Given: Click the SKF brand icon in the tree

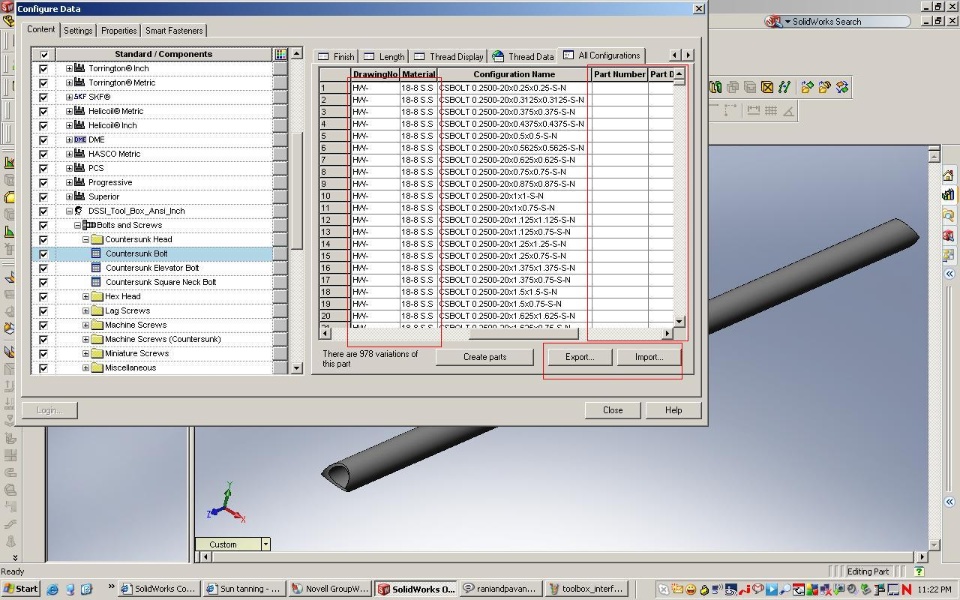Looking at the screenshot, I should tap(80, 97).
